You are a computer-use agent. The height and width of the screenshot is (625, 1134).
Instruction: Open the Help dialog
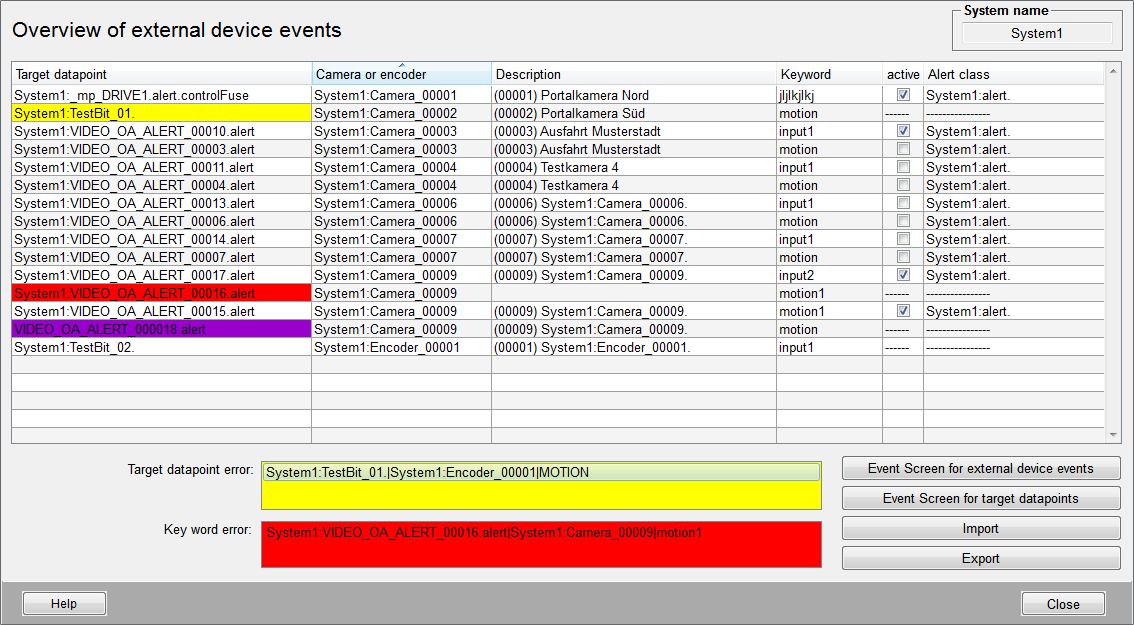tap(64, 604)
